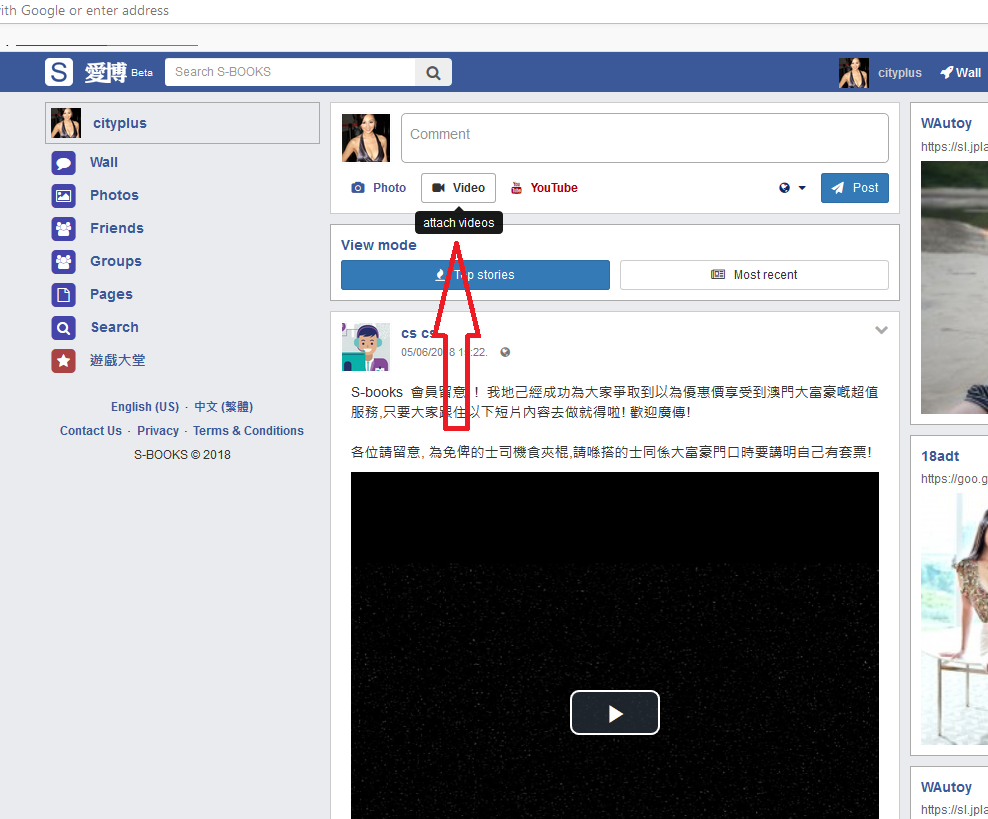Open Wall from the left sidebar
The image size is (988, 819).
pyautogui.click(x=103, y=162)
